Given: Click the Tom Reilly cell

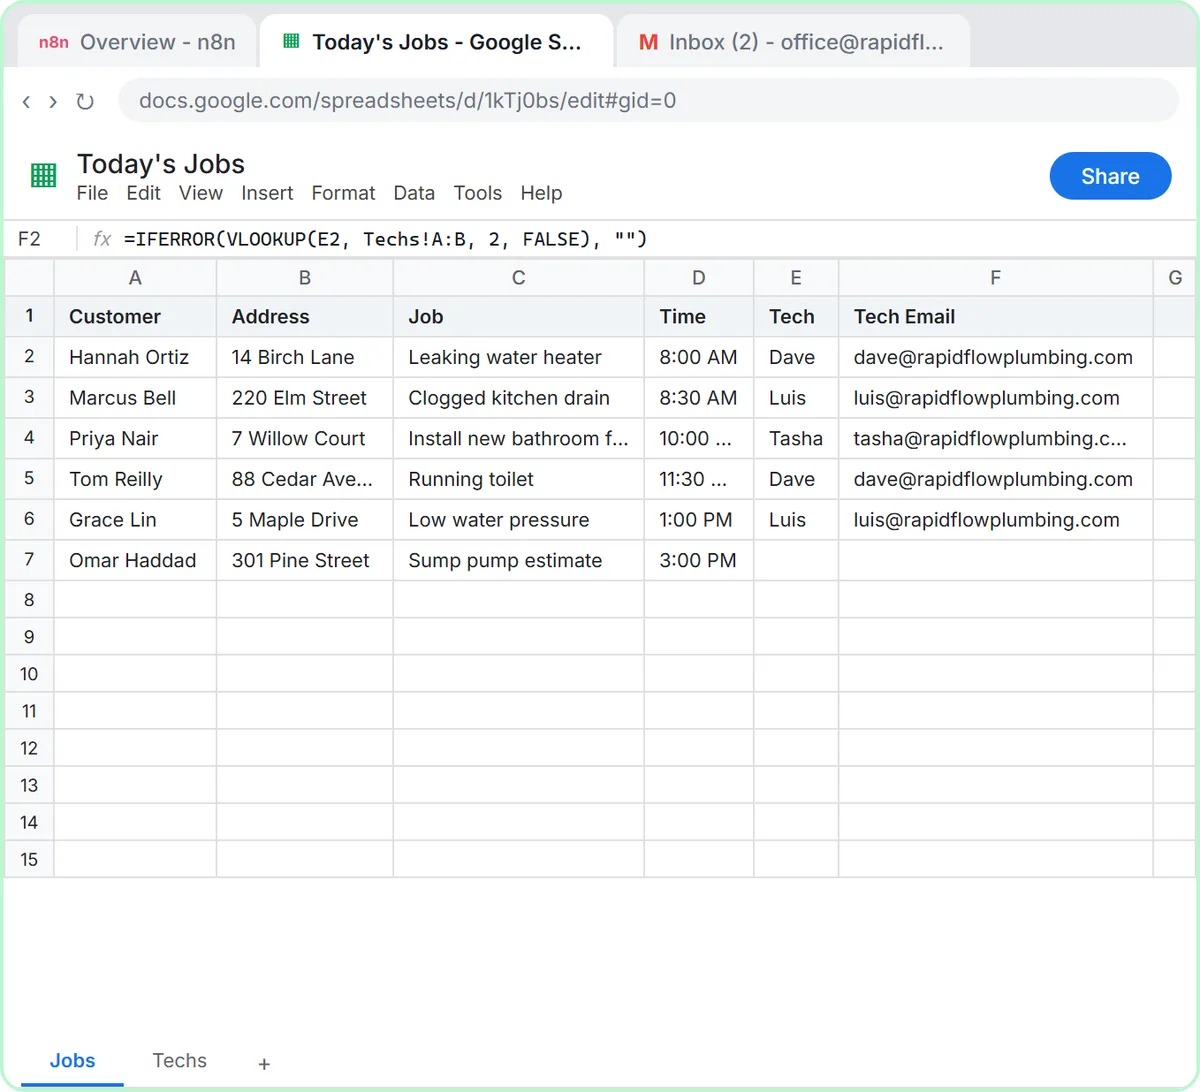Looking at the screenshot, I should (x=135, y=479).
